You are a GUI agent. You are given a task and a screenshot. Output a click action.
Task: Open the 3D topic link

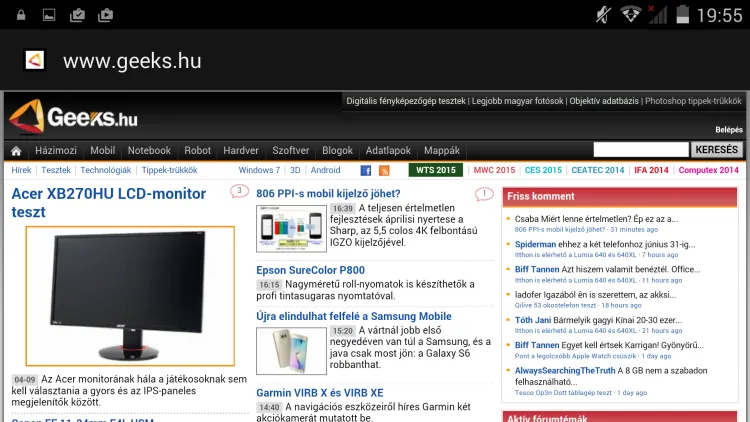[x=295, y=170]
